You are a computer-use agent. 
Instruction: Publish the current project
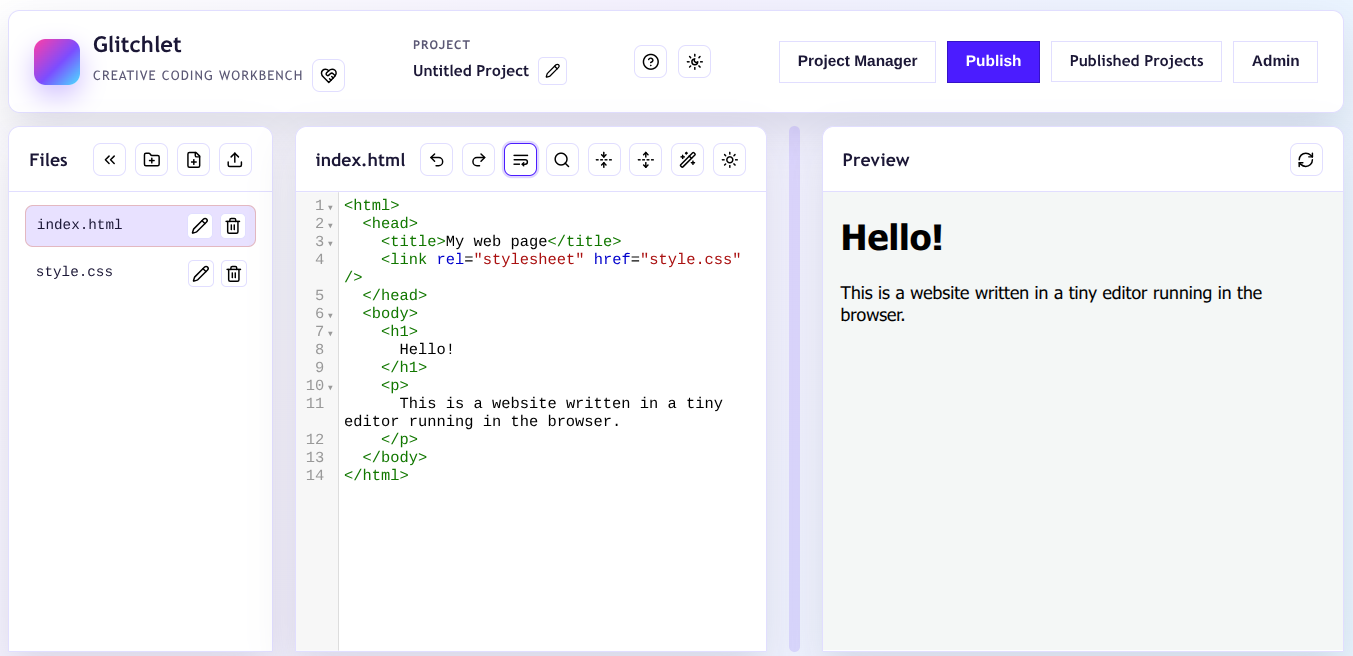point(993,61)
